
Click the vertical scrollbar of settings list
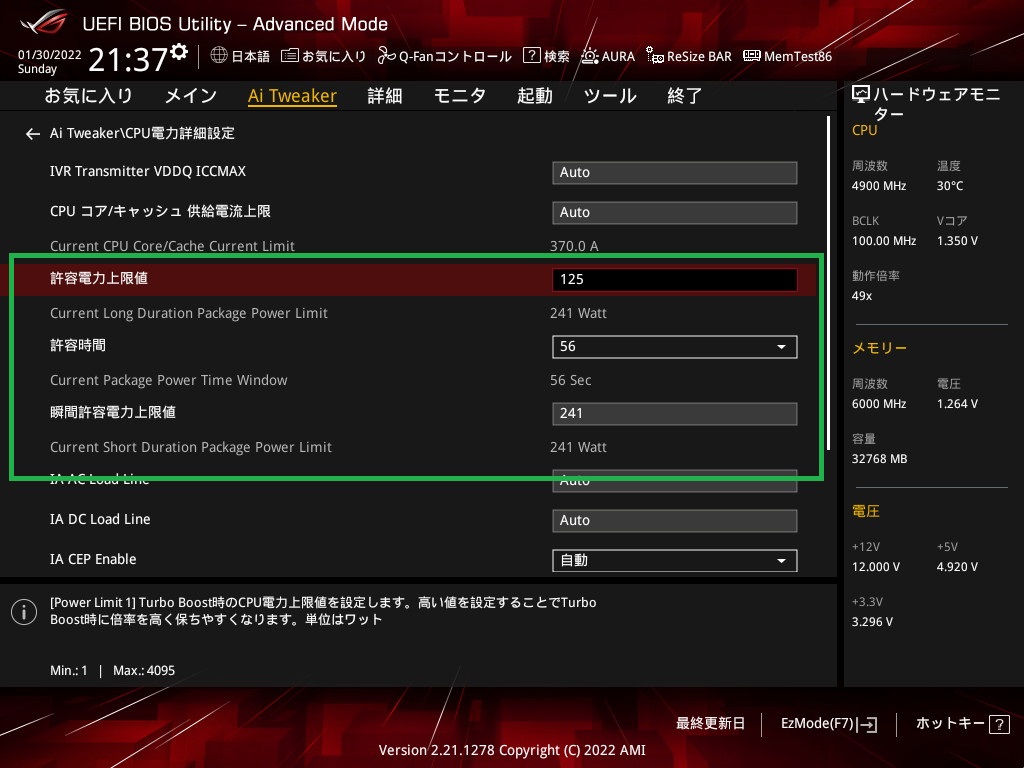tap(829, 280)
